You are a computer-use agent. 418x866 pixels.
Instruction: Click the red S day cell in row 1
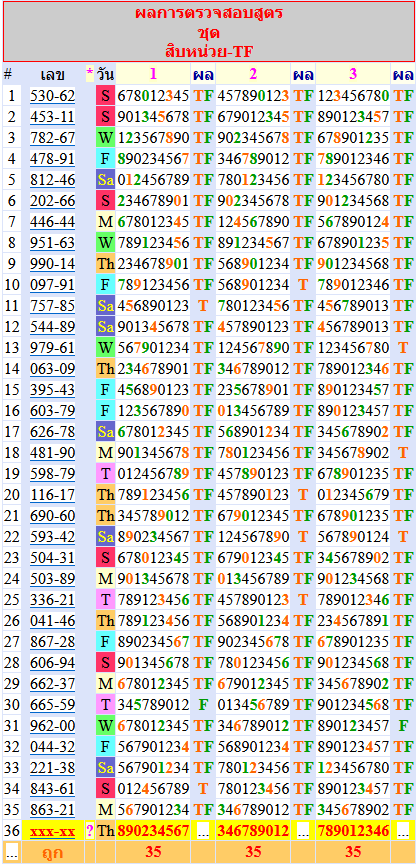105,96
